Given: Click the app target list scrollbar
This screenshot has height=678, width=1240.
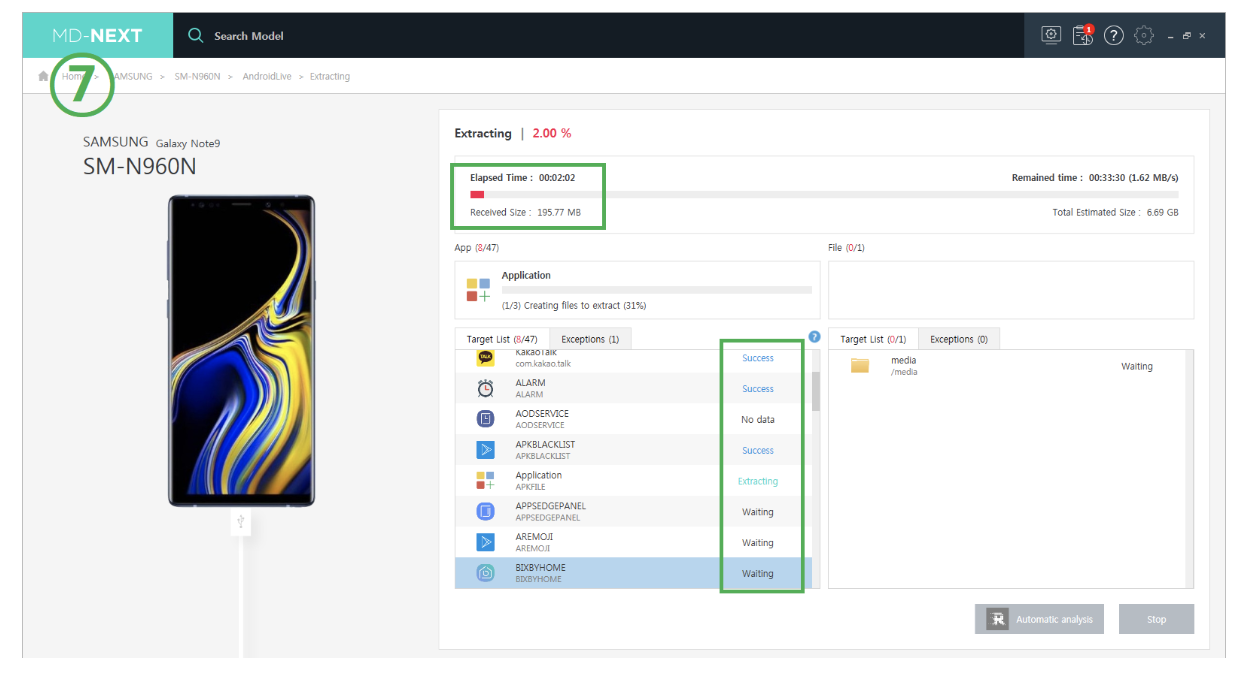Looking at the screenshot, I should [x=815, y=391].
